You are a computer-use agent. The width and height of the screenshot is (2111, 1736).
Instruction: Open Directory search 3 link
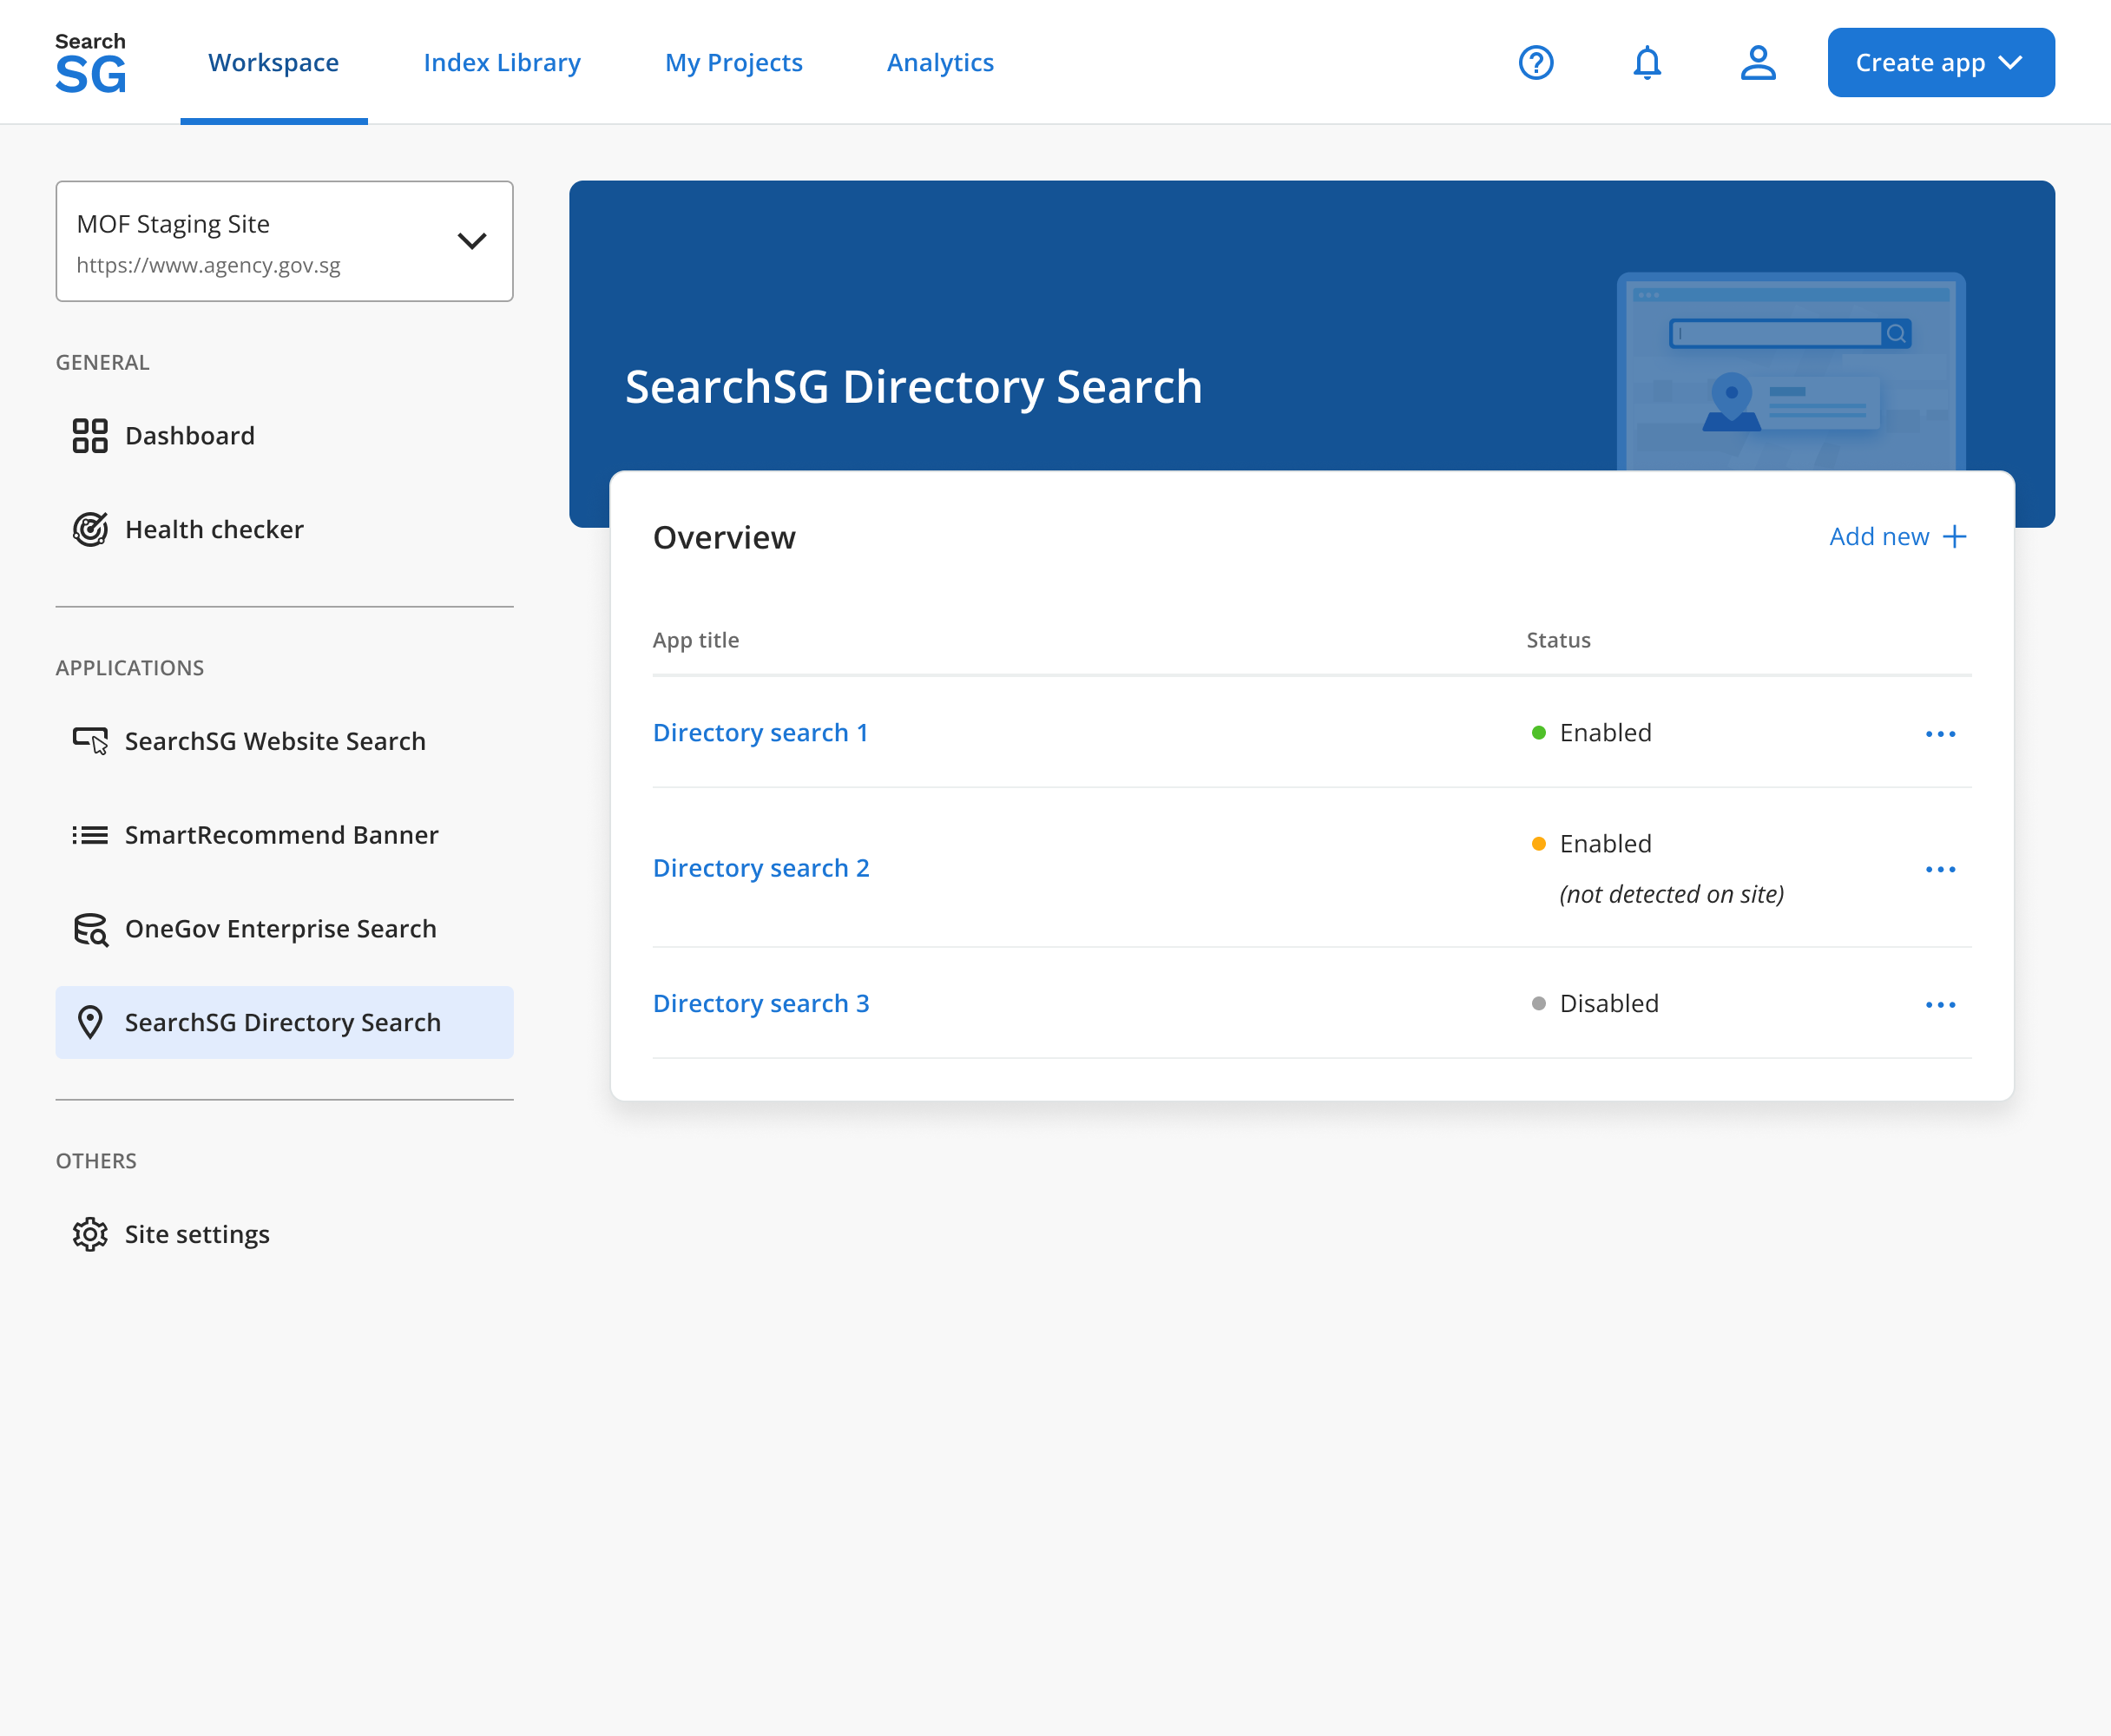762,1003
